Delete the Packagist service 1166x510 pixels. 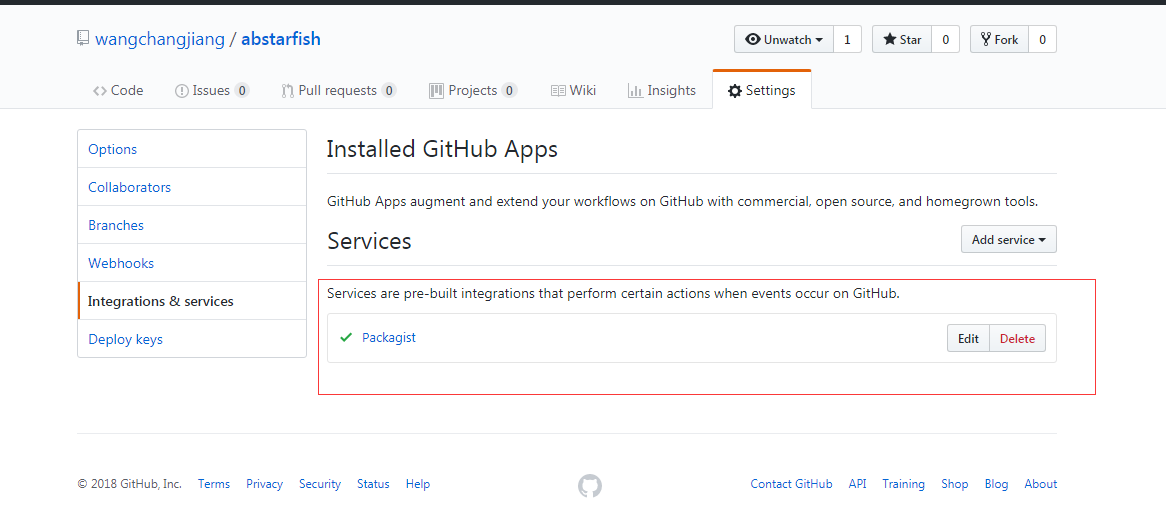[x=1017, y=338]
